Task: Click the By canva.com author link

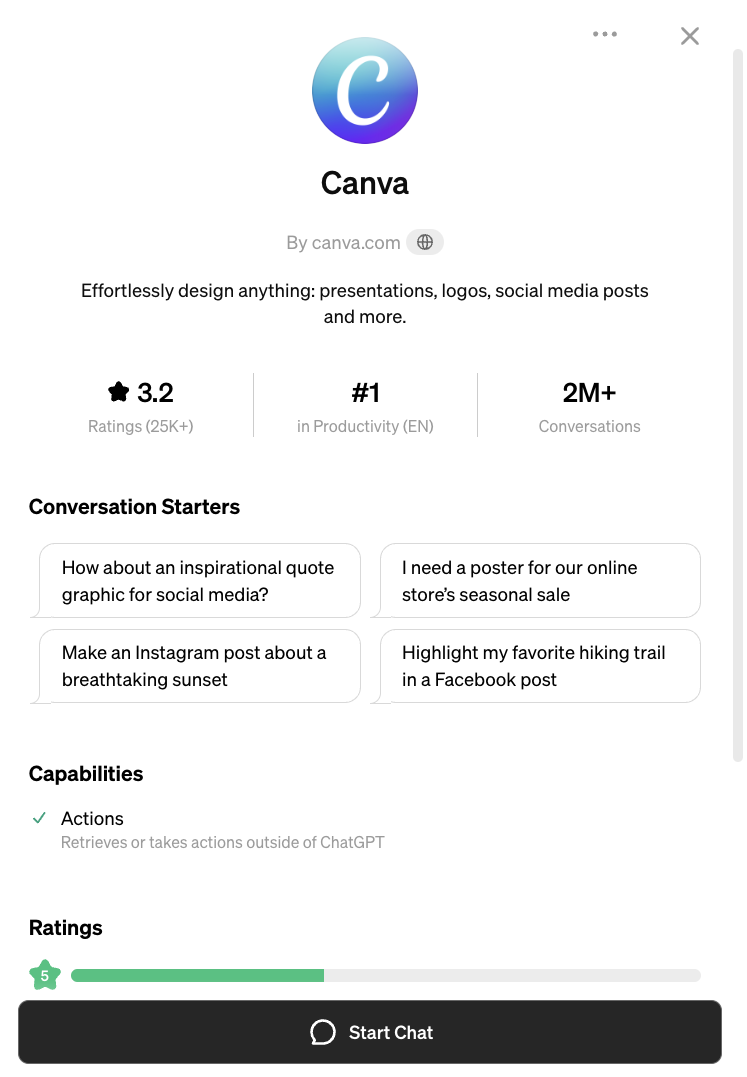Action: point(343,242)
